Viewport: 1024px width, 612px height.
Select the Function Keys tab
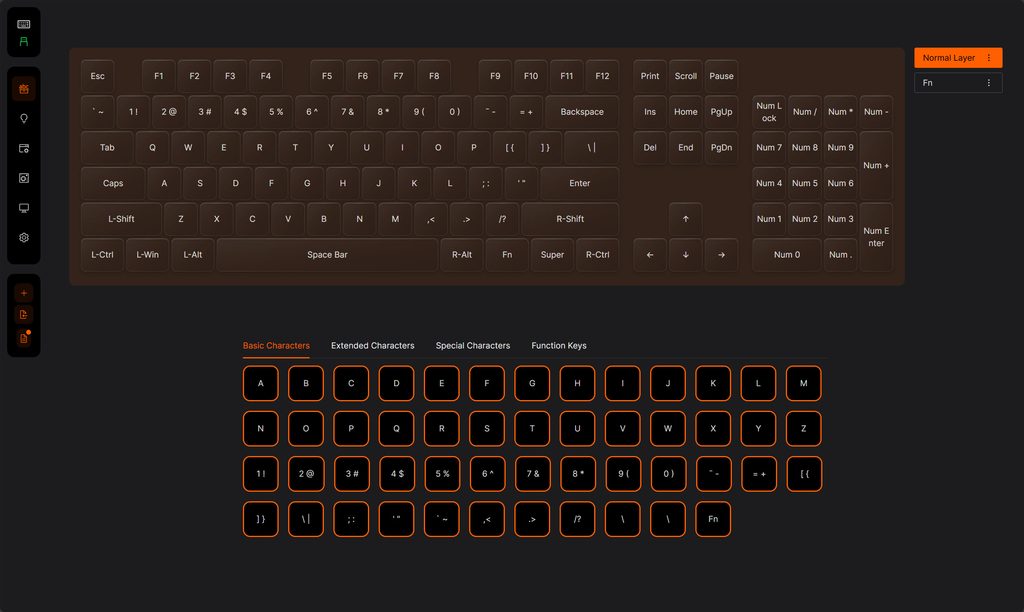click(x=559, y=346)
